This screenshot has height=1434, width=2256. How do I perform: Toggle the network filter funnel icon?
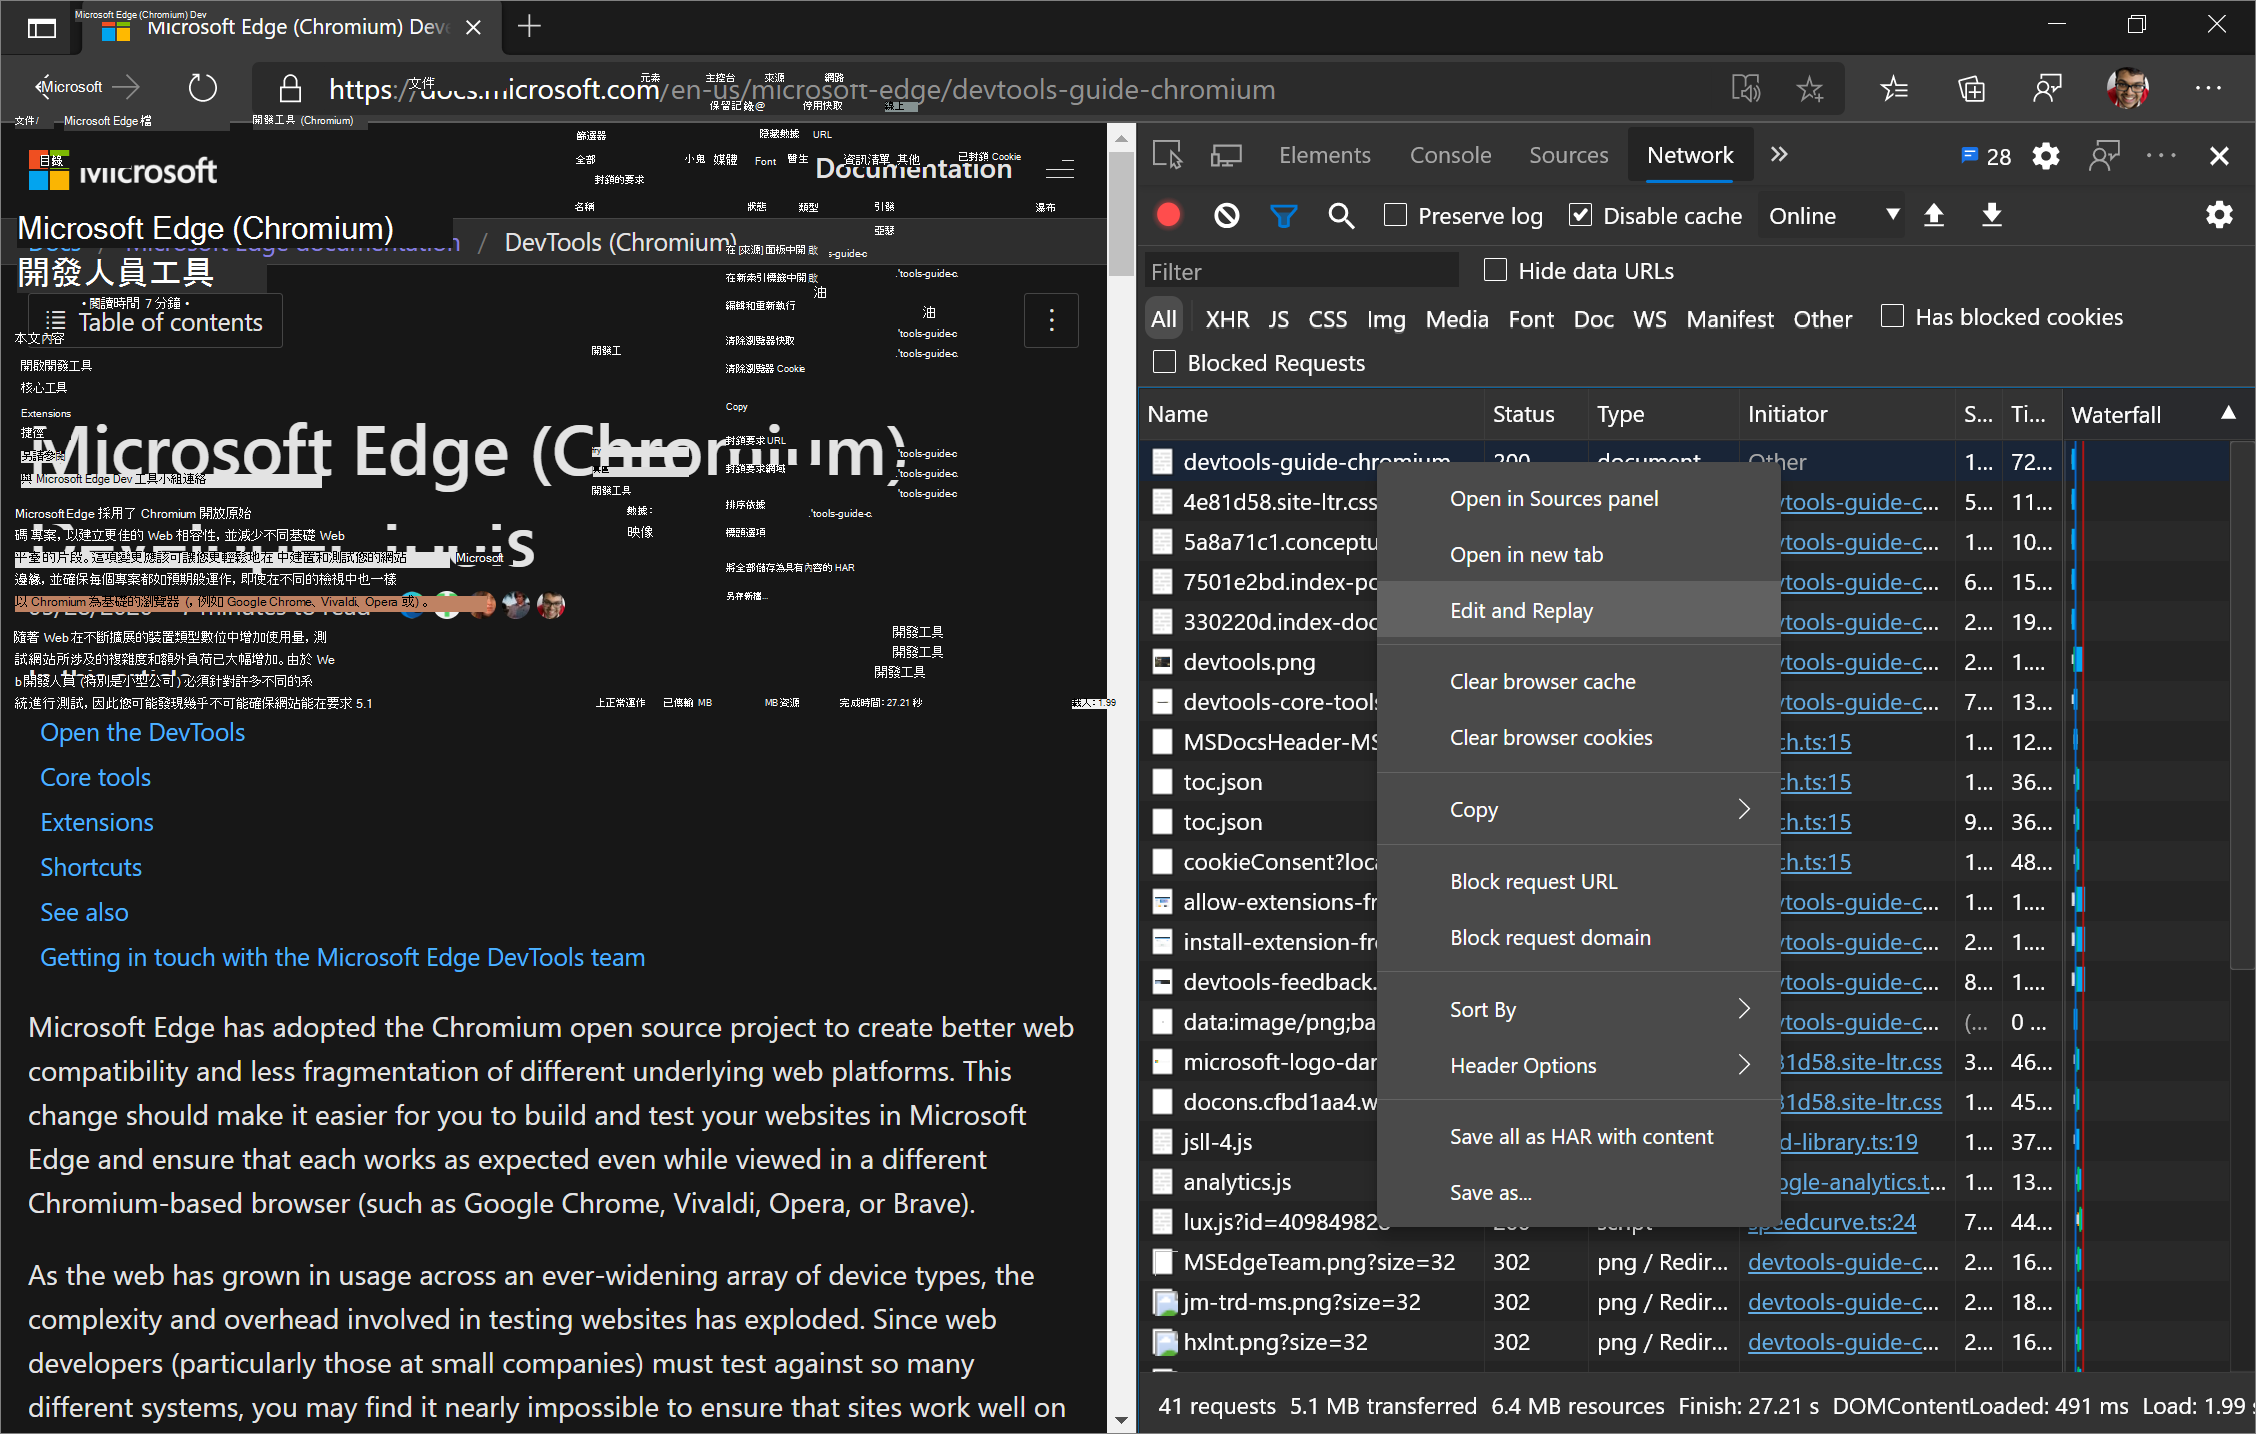pyautogui.click(x=1283, y=215)
